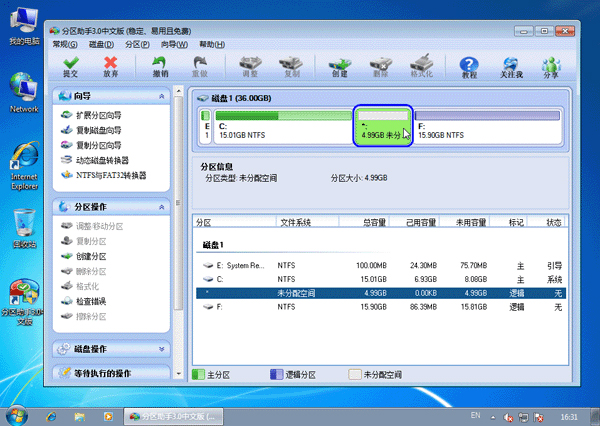Screen dimensions: 600x426
Task: Click the 撤销 (Undo) toolbar icon
Action: [160, 66]
